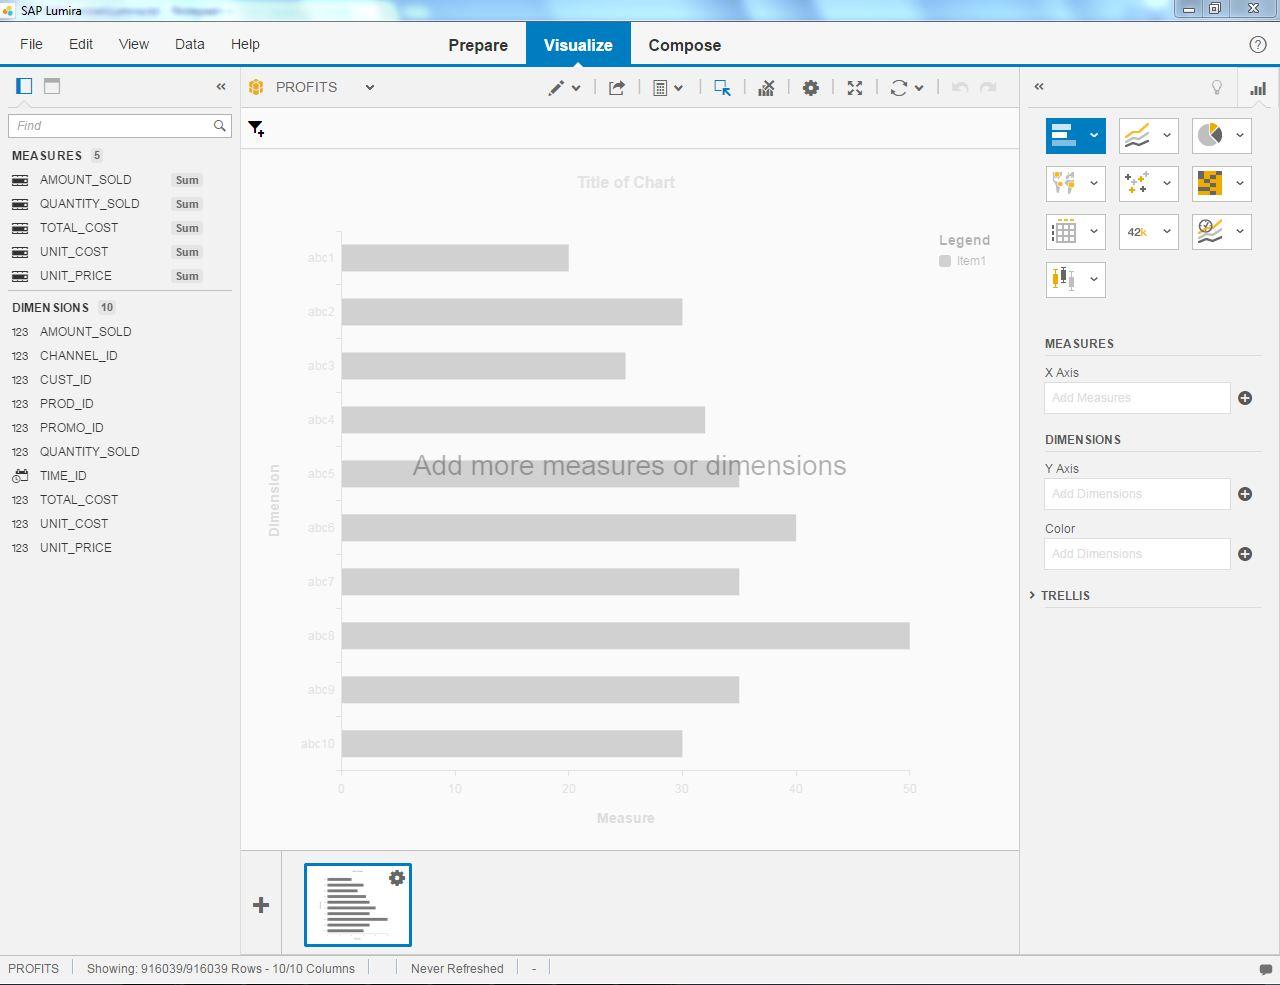Open the bar chart variants dropdown arrow

1094,135
